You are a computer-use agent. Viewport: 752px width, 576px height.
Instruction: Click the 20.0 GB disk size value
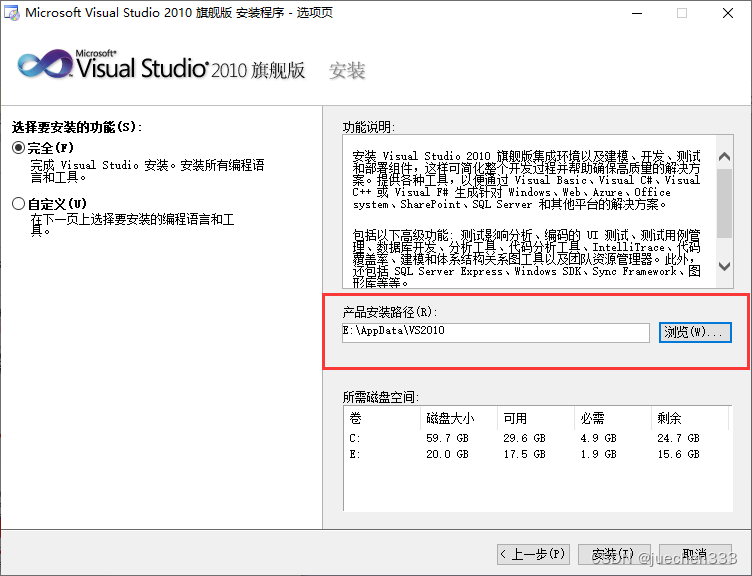(447, 454)
